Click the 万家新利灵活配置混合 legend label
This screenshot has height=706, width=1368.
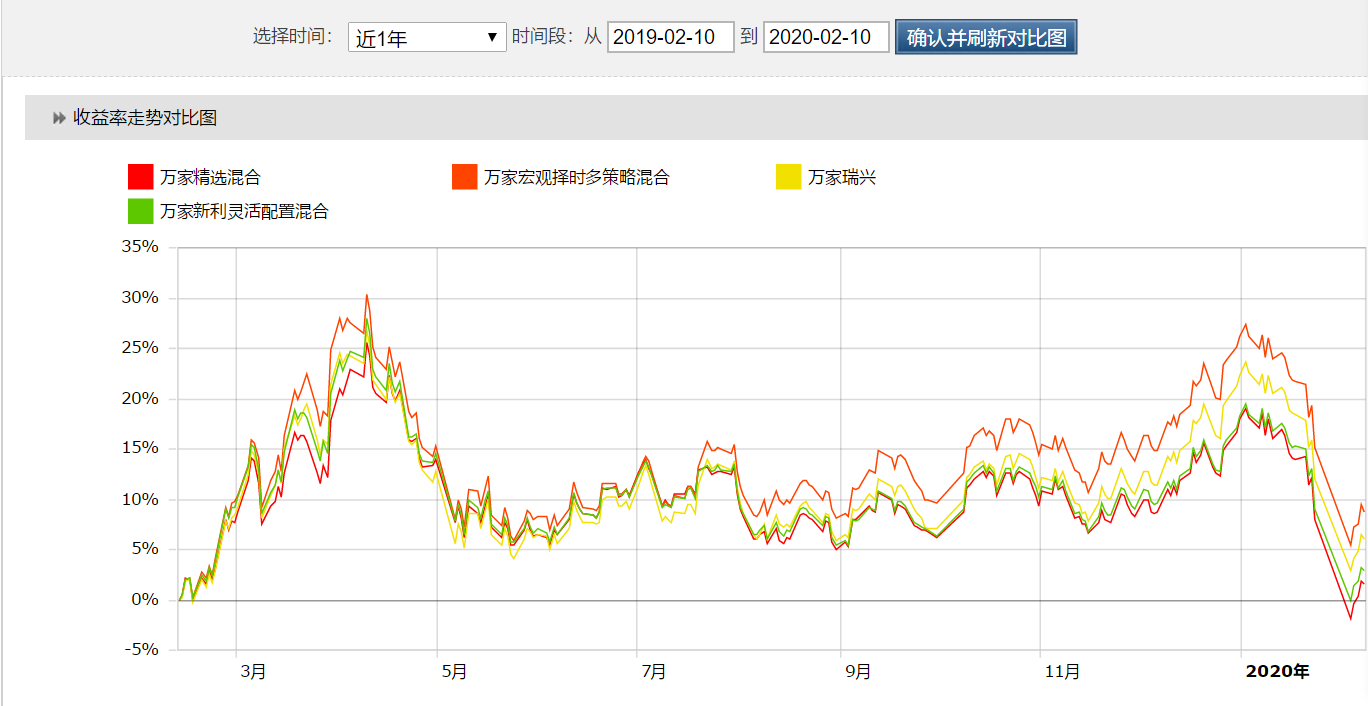(244, 212)
